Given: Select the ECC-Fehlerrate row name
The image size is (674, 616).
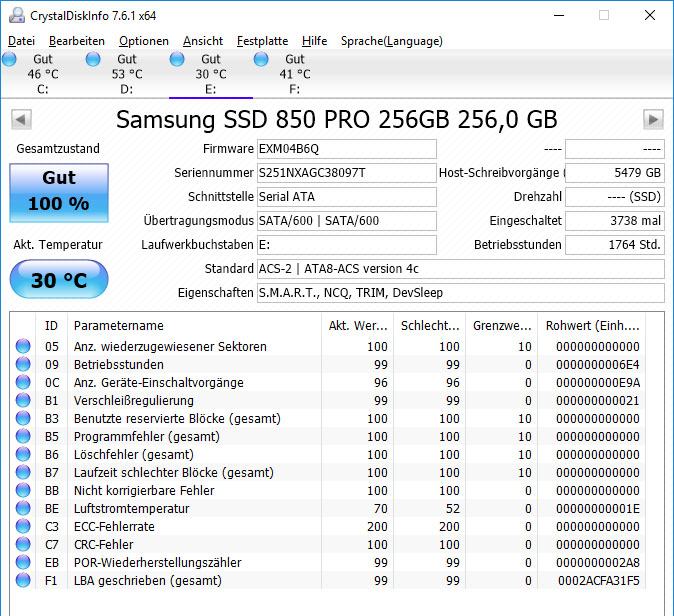Looking at the screenshot, I should pos(114,527).
